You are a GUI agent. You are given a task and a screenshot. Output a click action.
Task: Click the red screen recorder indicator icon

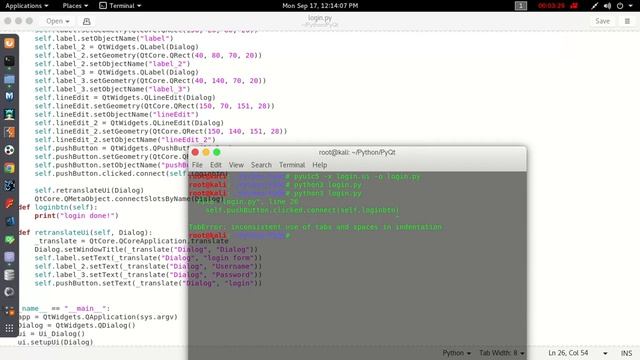point(574,6)
